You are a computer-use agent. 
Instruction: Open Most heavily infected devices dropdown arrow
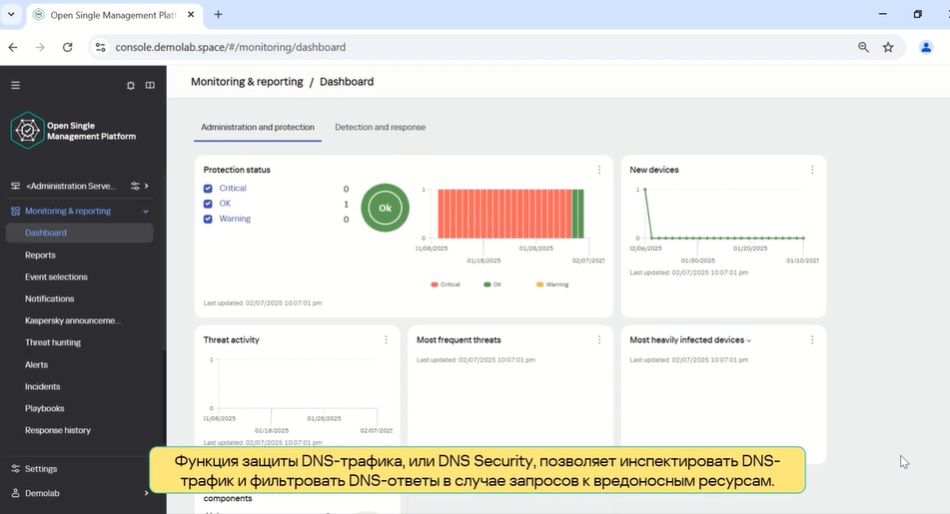749,341
